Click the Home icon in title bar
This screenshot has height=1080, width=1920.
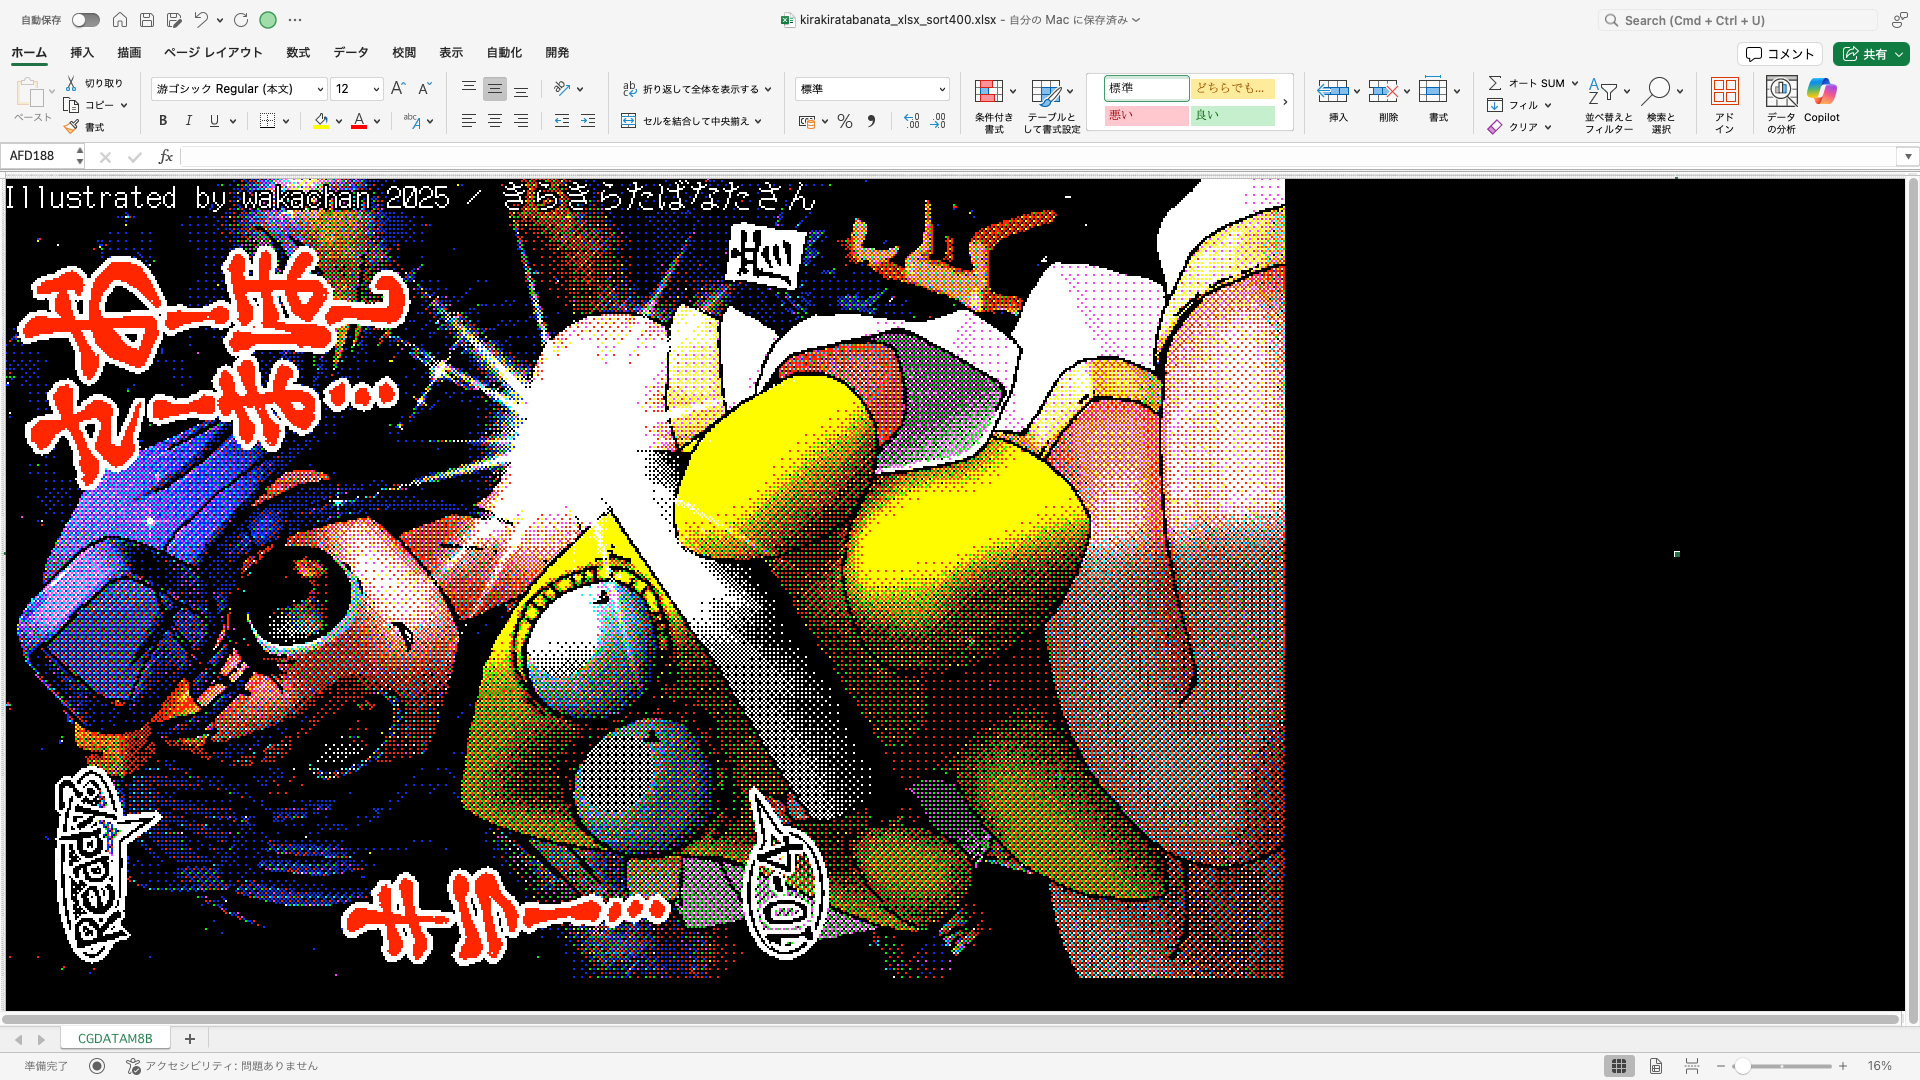(x=120, y=20)
